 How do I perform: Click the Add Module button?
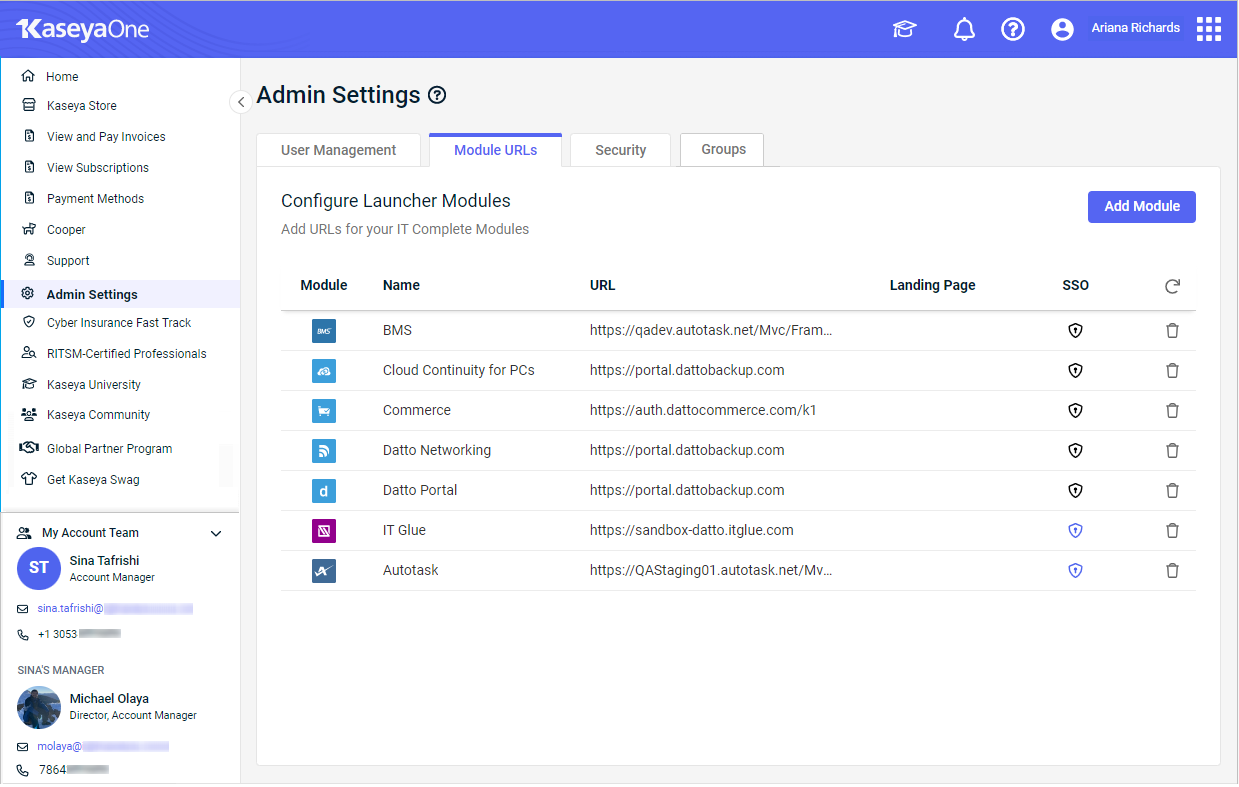[1141, 206]
